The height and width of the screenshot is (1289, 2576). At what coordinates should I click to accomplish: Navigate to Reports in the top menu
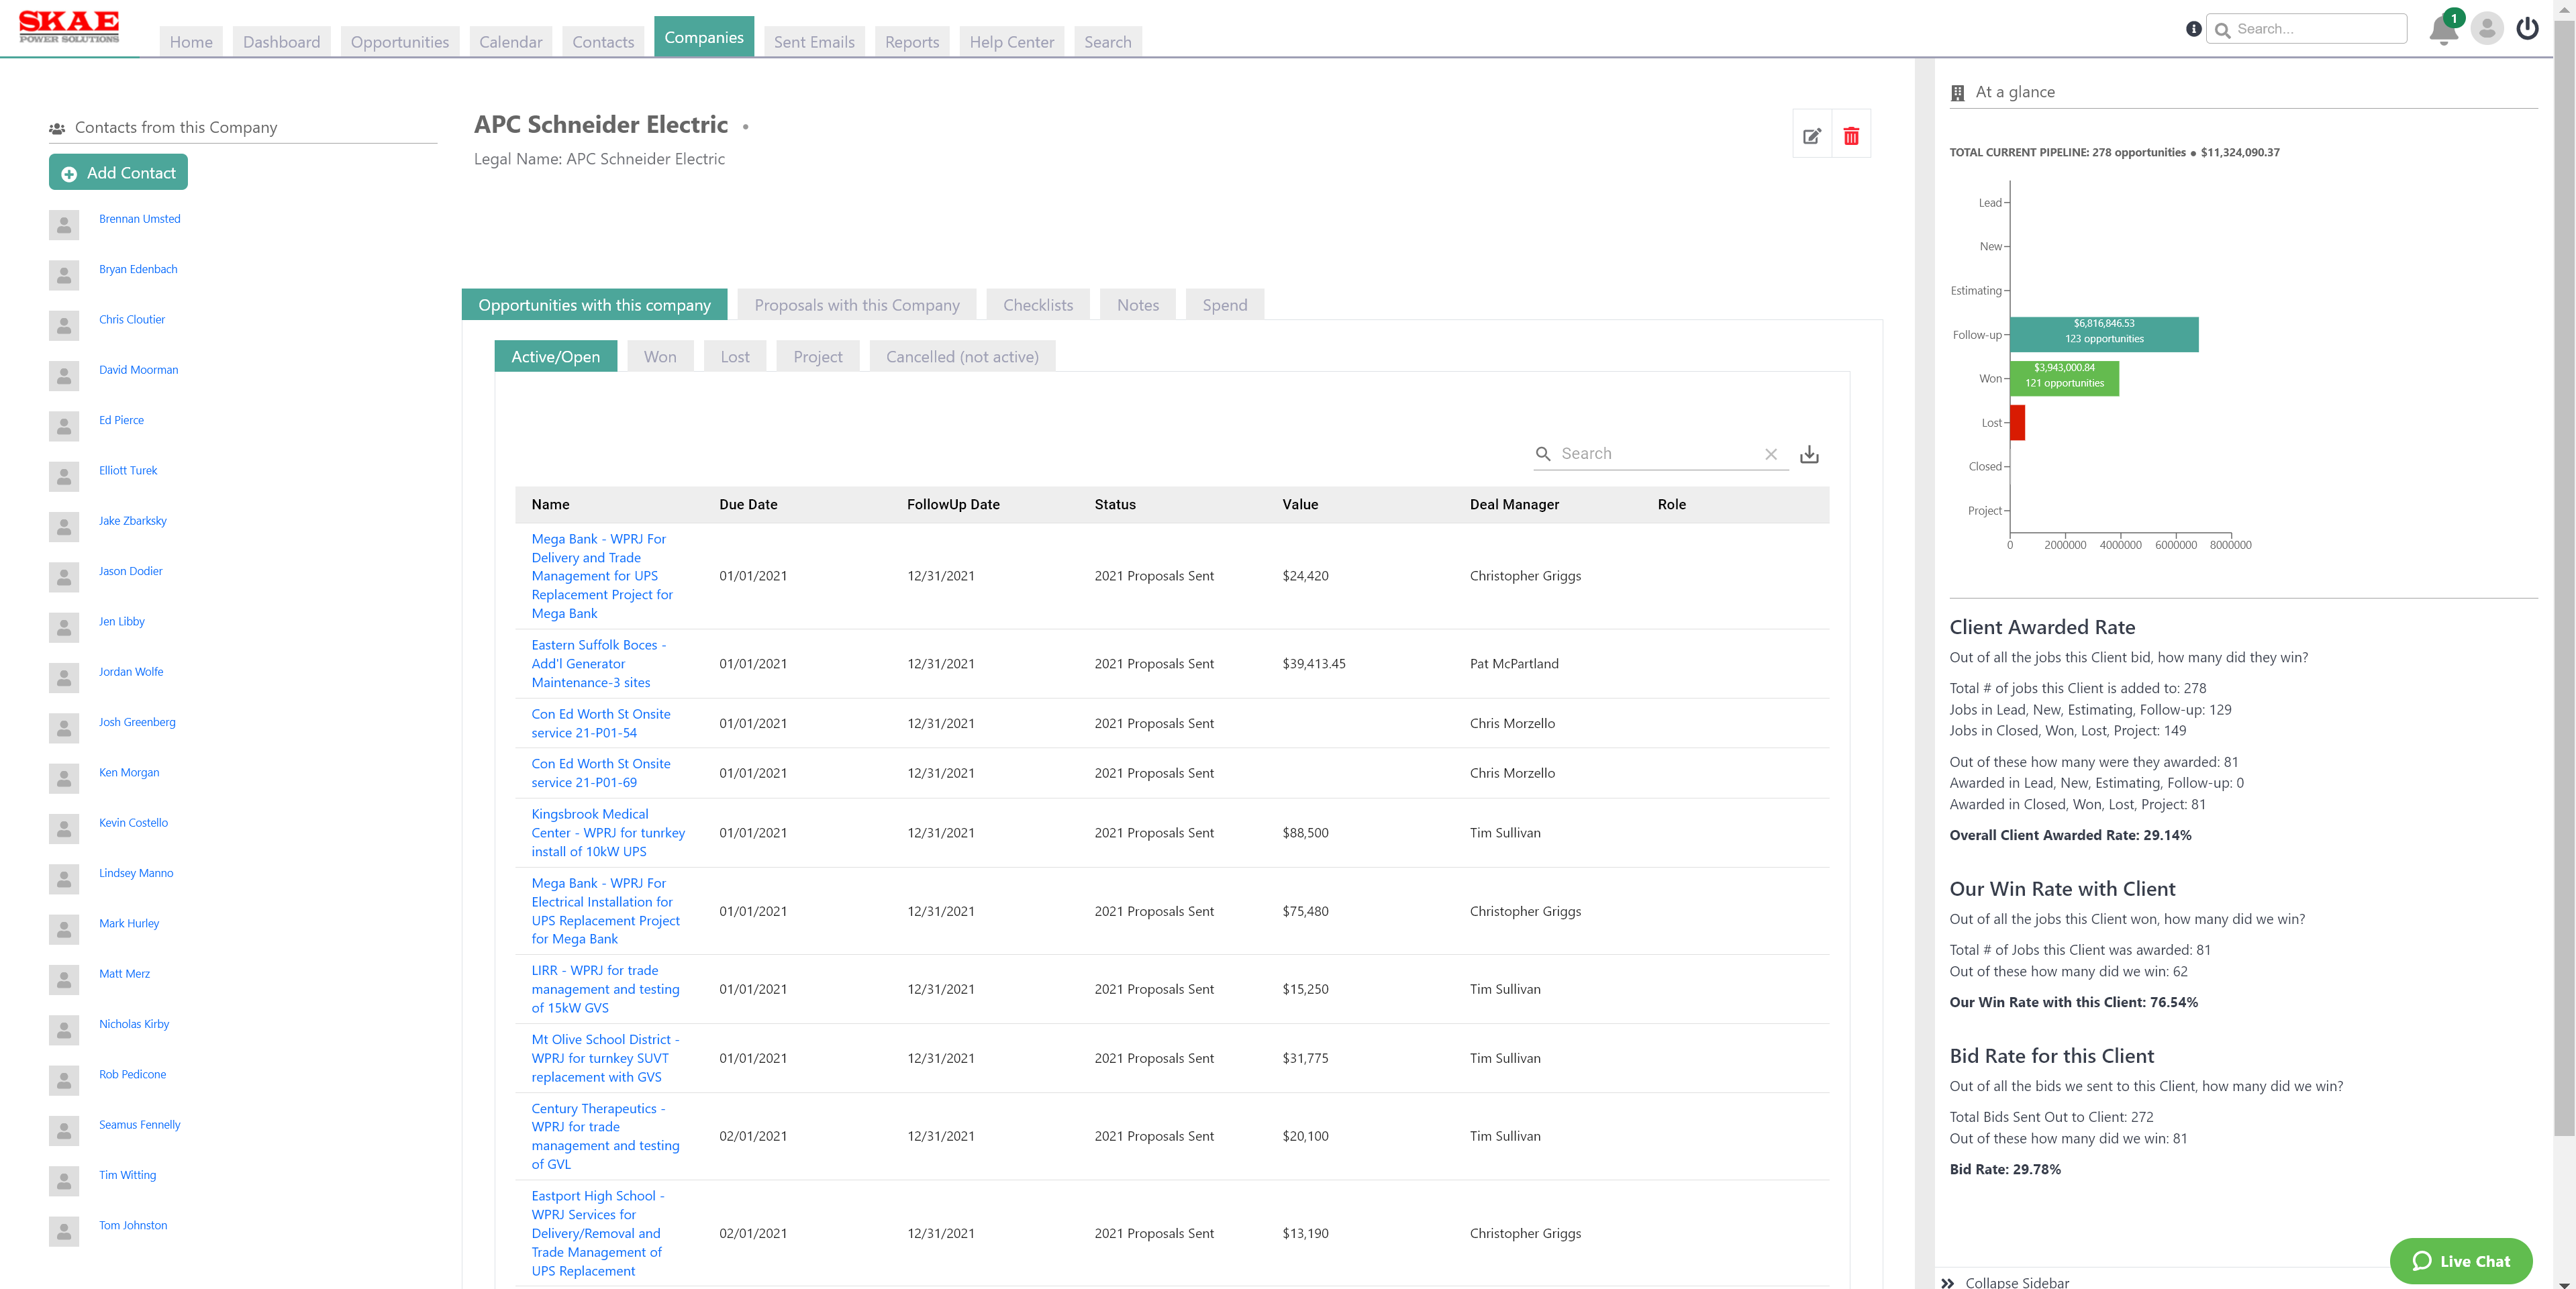[x=911, y=41]
